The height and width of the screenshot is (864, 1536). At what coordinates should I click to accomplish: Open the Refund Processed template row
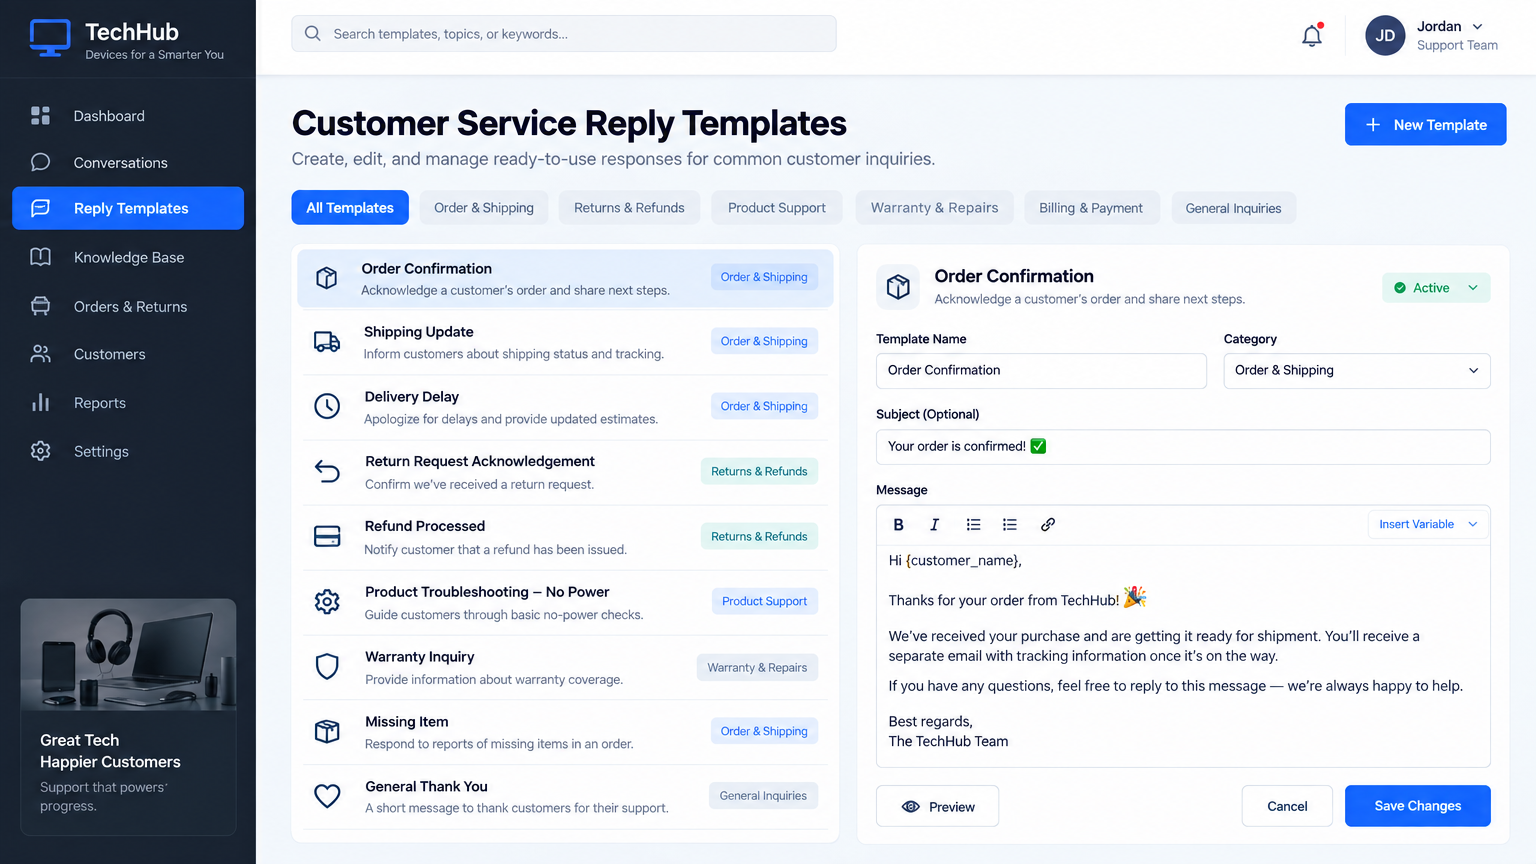tap(565, 538)
